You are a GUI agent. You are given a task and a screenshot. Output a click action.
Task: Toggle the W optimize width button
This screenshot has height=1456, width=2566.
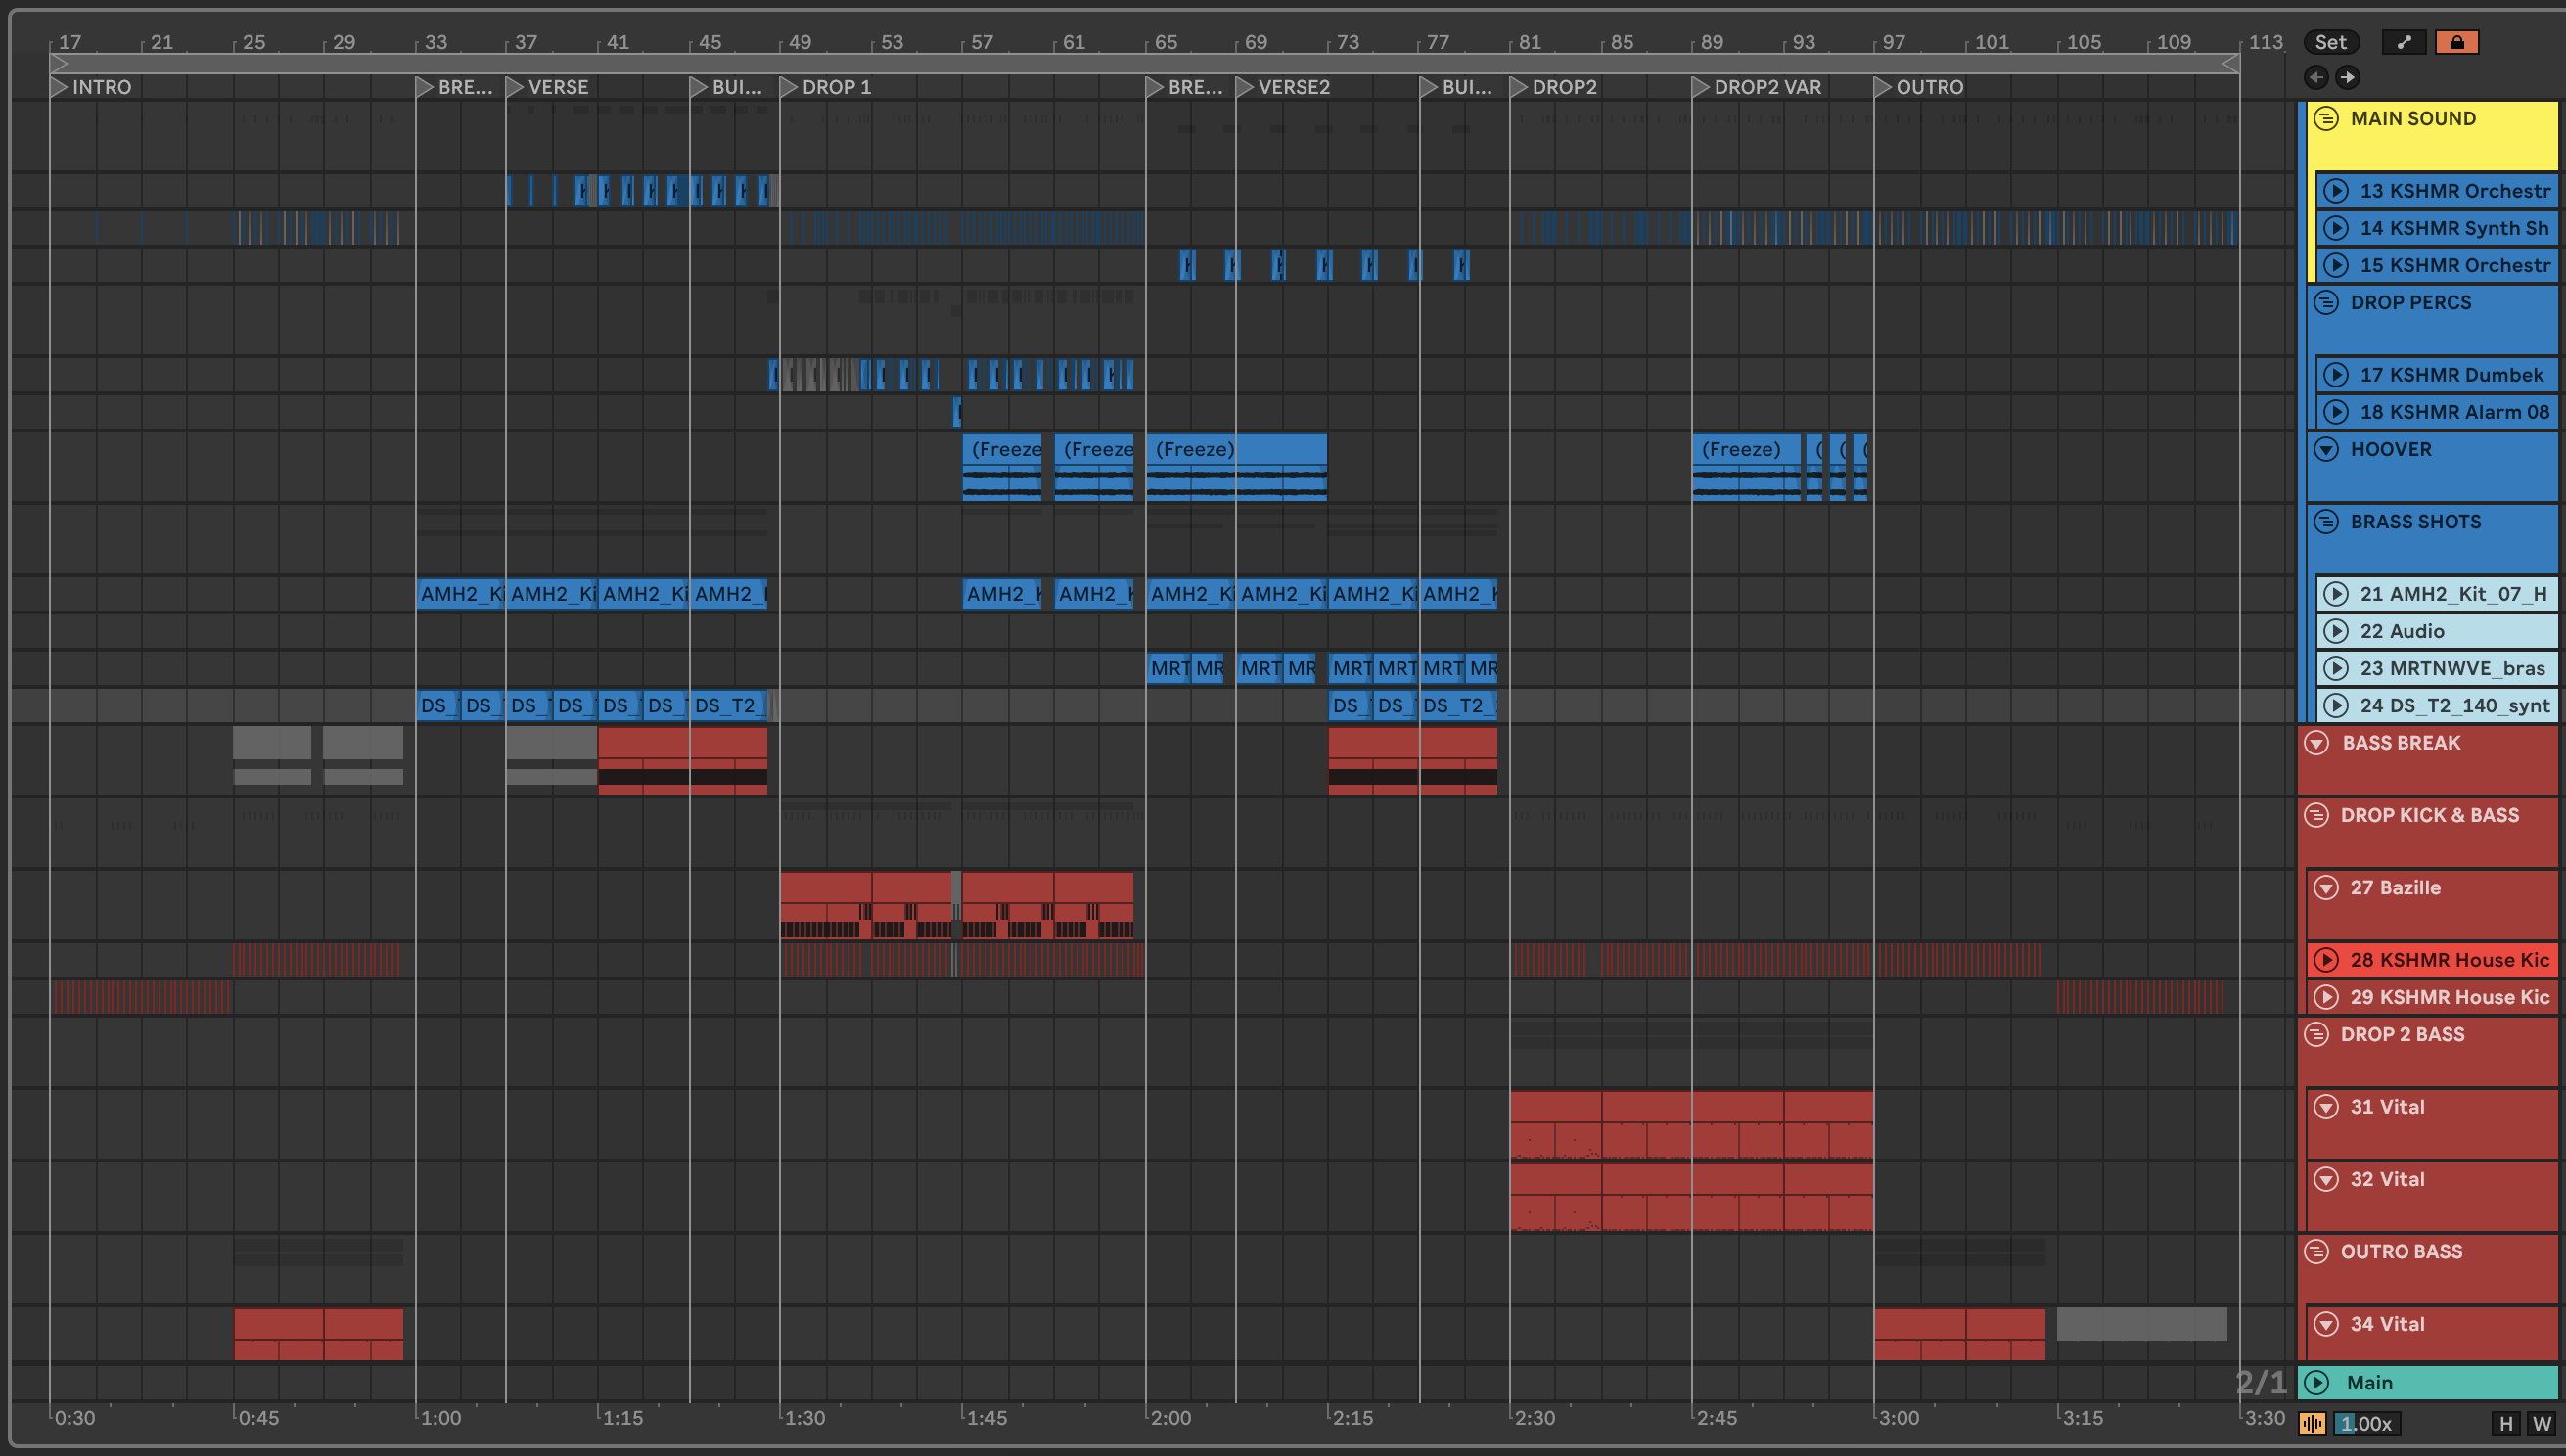pos(2541,1423)
